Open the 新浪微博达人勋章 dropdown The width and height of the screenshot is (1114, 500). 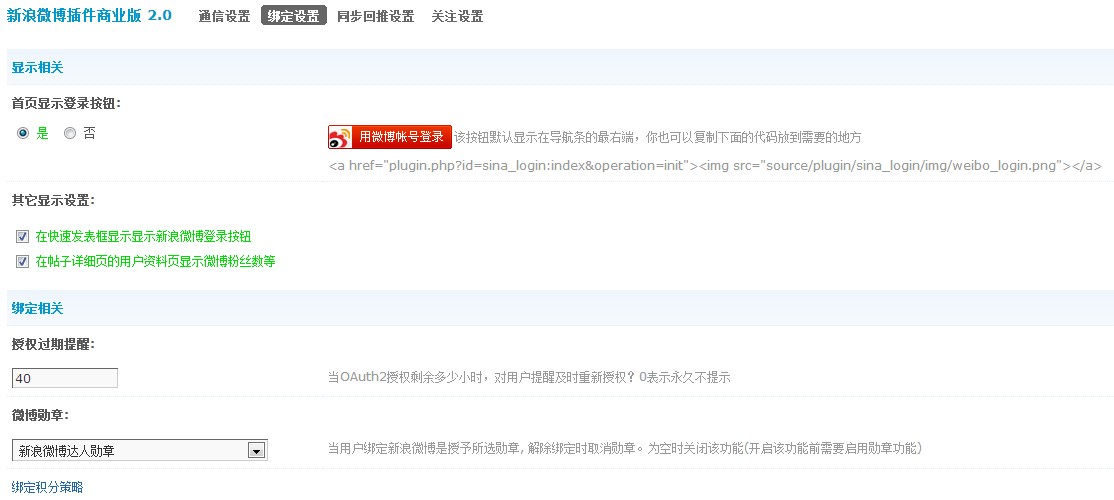coord(140,450)
